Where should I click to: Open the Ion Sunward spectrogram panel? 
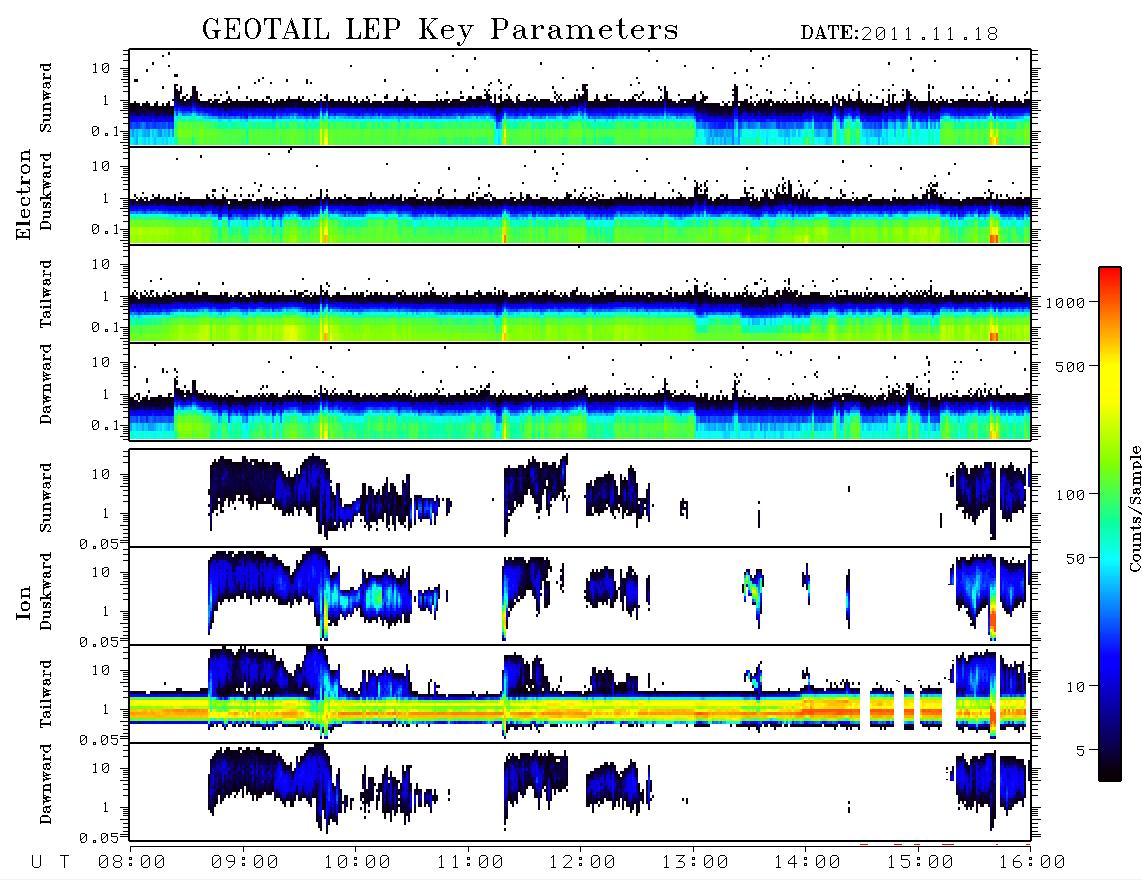pos(580,498)
